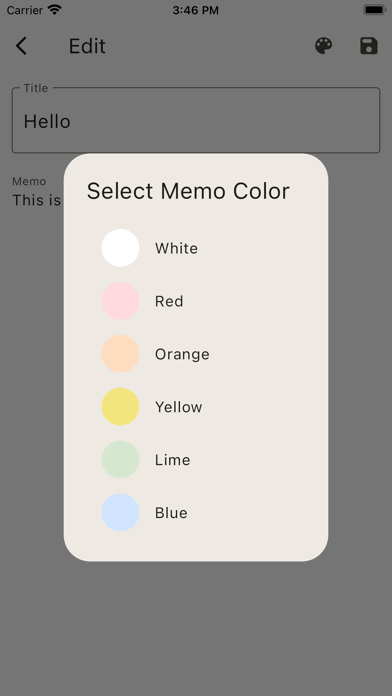
Task: Tap the Lime text label
Action: coord(172,460)
